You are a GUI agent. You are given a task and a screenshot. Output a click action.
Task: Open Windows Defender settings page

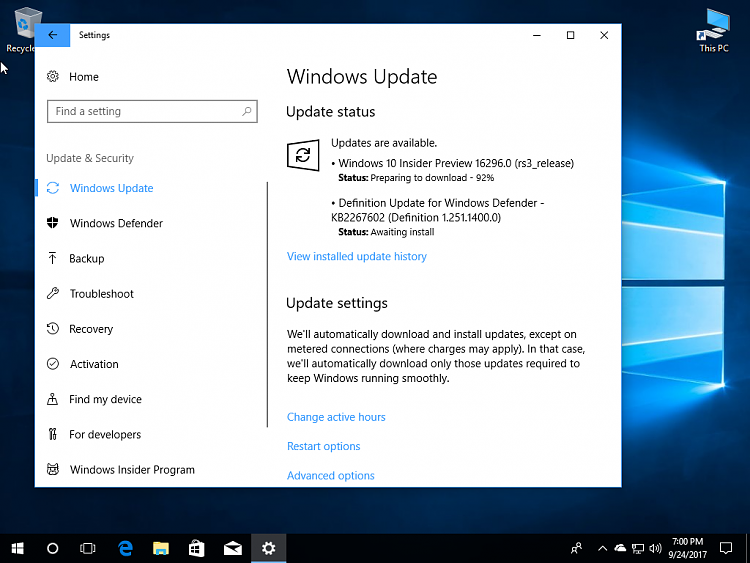point(116,223)
